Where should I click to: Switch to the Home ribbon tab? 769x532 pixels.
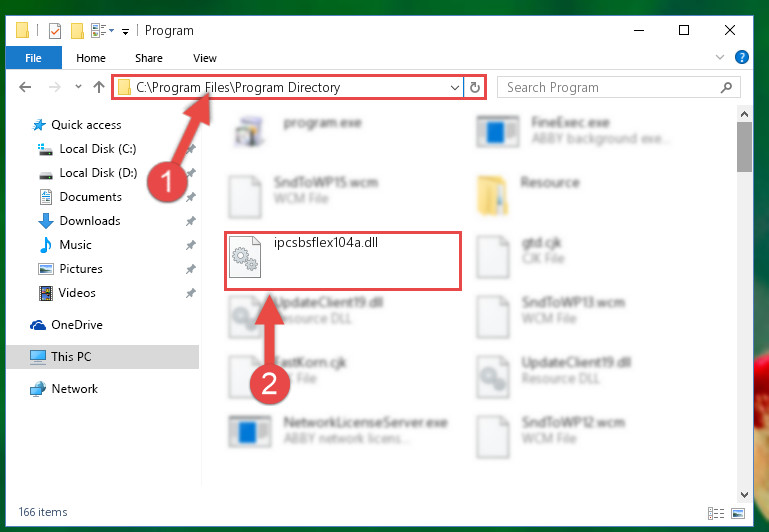(91, 58)
